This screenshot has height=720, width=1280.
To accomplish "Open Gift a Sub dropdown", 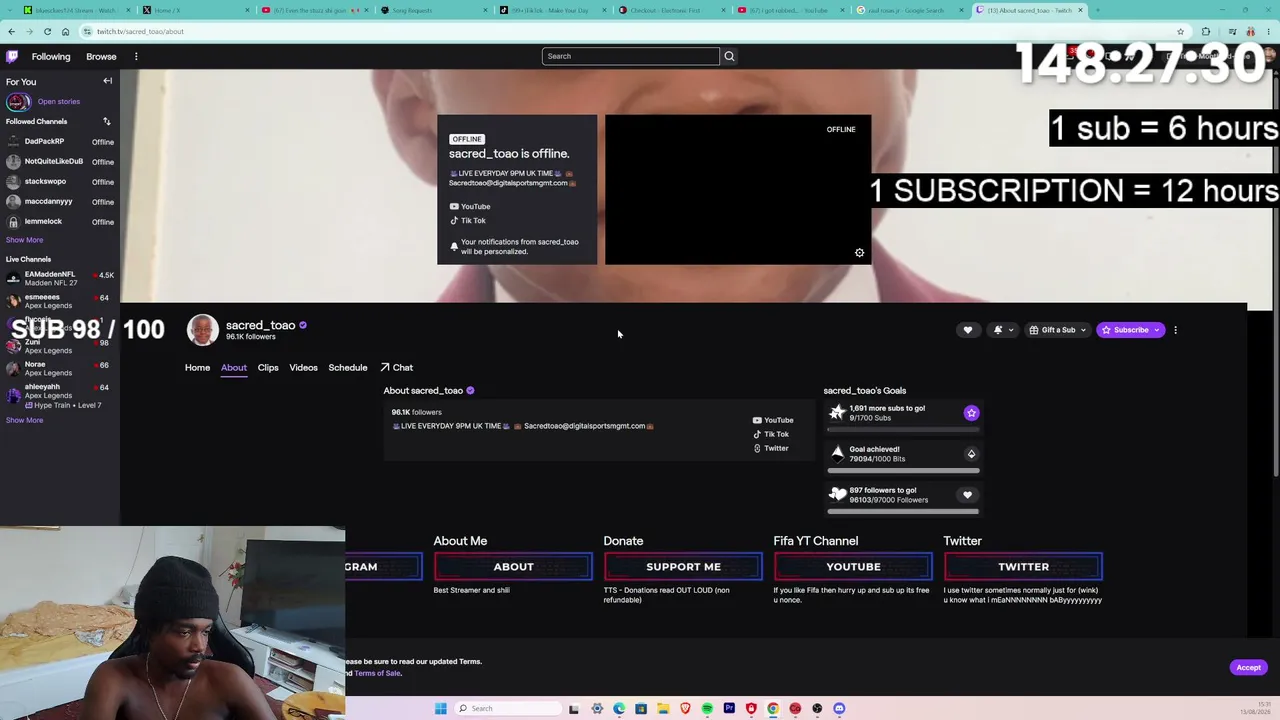I will [x=1057, y=330].
